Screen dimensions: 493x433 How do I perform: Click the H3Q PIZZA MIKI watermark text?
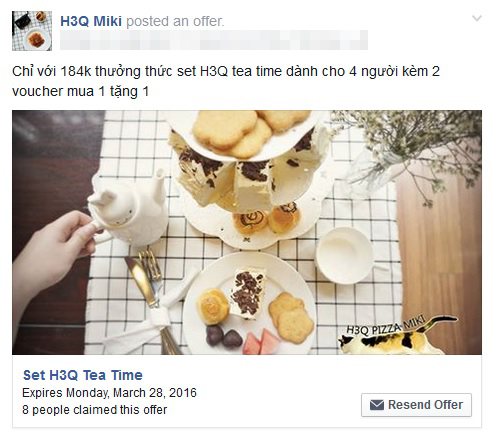click(x=386, y=325)
